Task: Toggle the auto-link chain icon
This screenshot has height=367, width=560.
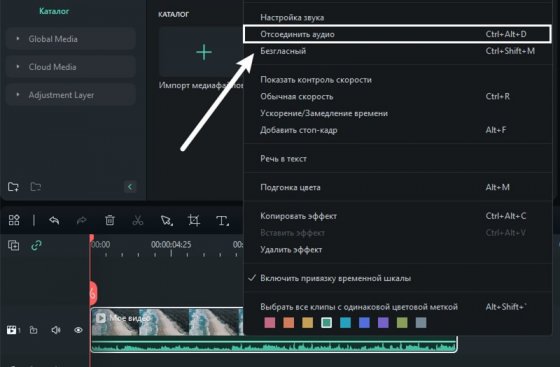Action: pyautogui.click(x=36, y=245)
